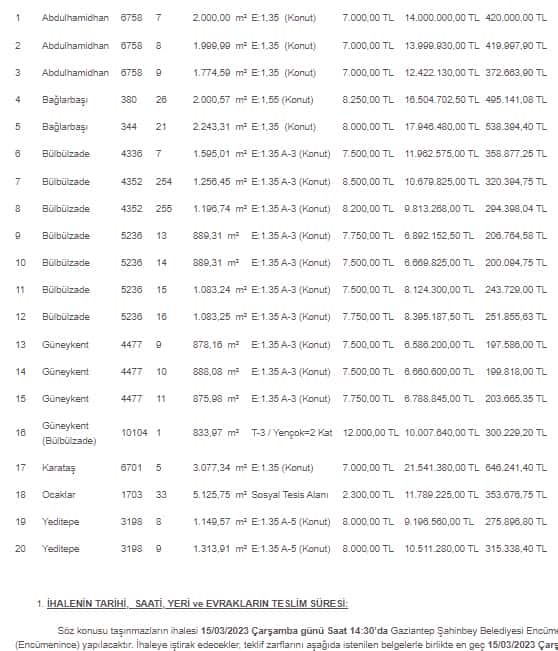
Task: Click the 2.243,31 m² area in row 5
Action: [220, 127]
